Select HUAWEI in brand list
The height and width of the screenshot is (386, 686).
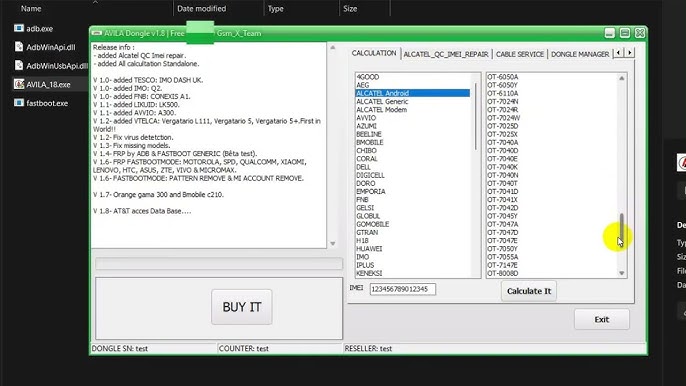click(369, 249)
